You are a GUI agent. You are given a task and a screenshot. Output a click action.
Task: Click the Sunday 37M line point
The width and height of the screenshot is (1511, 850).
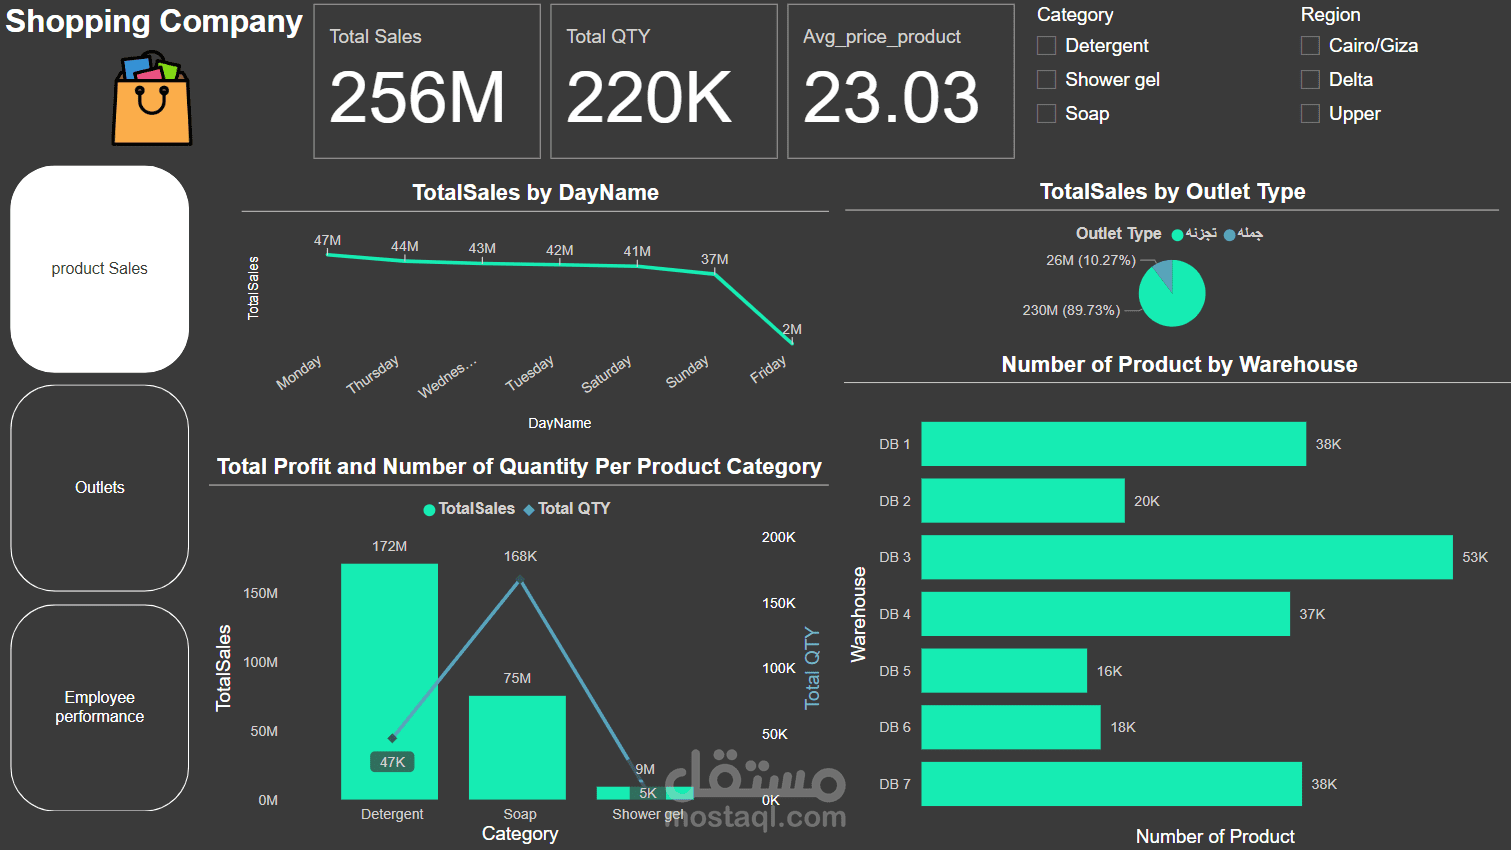tap(714, 273)
